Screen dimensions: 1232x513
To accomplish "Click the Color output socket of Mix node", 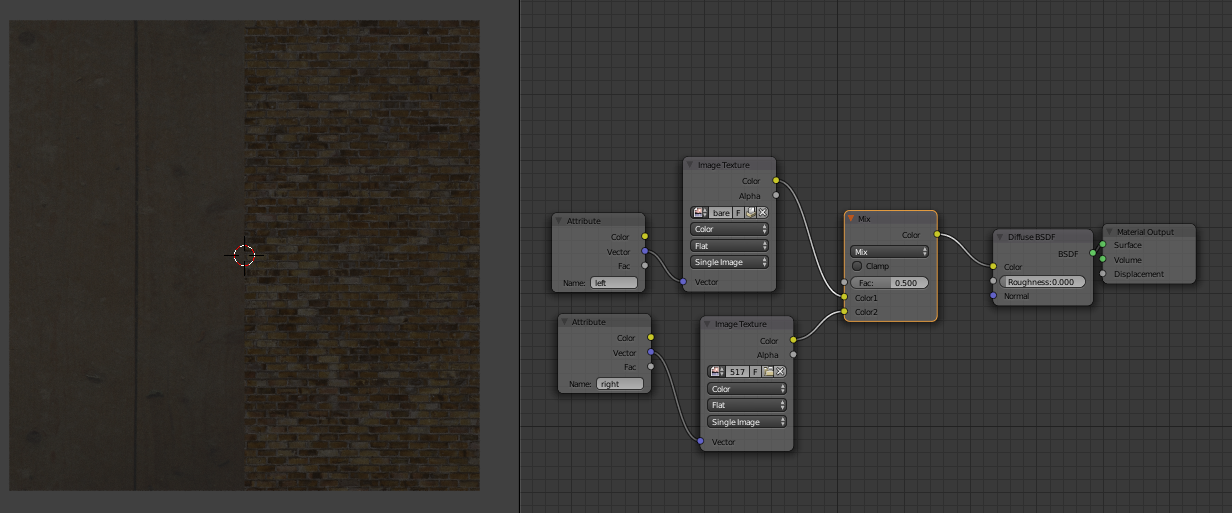I will [x=937, y=235].
